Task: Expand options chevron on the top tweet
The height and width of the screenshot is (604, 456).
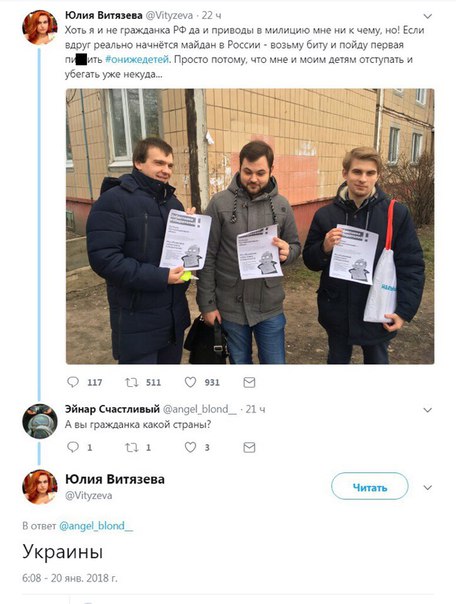Action: [428, 16]
